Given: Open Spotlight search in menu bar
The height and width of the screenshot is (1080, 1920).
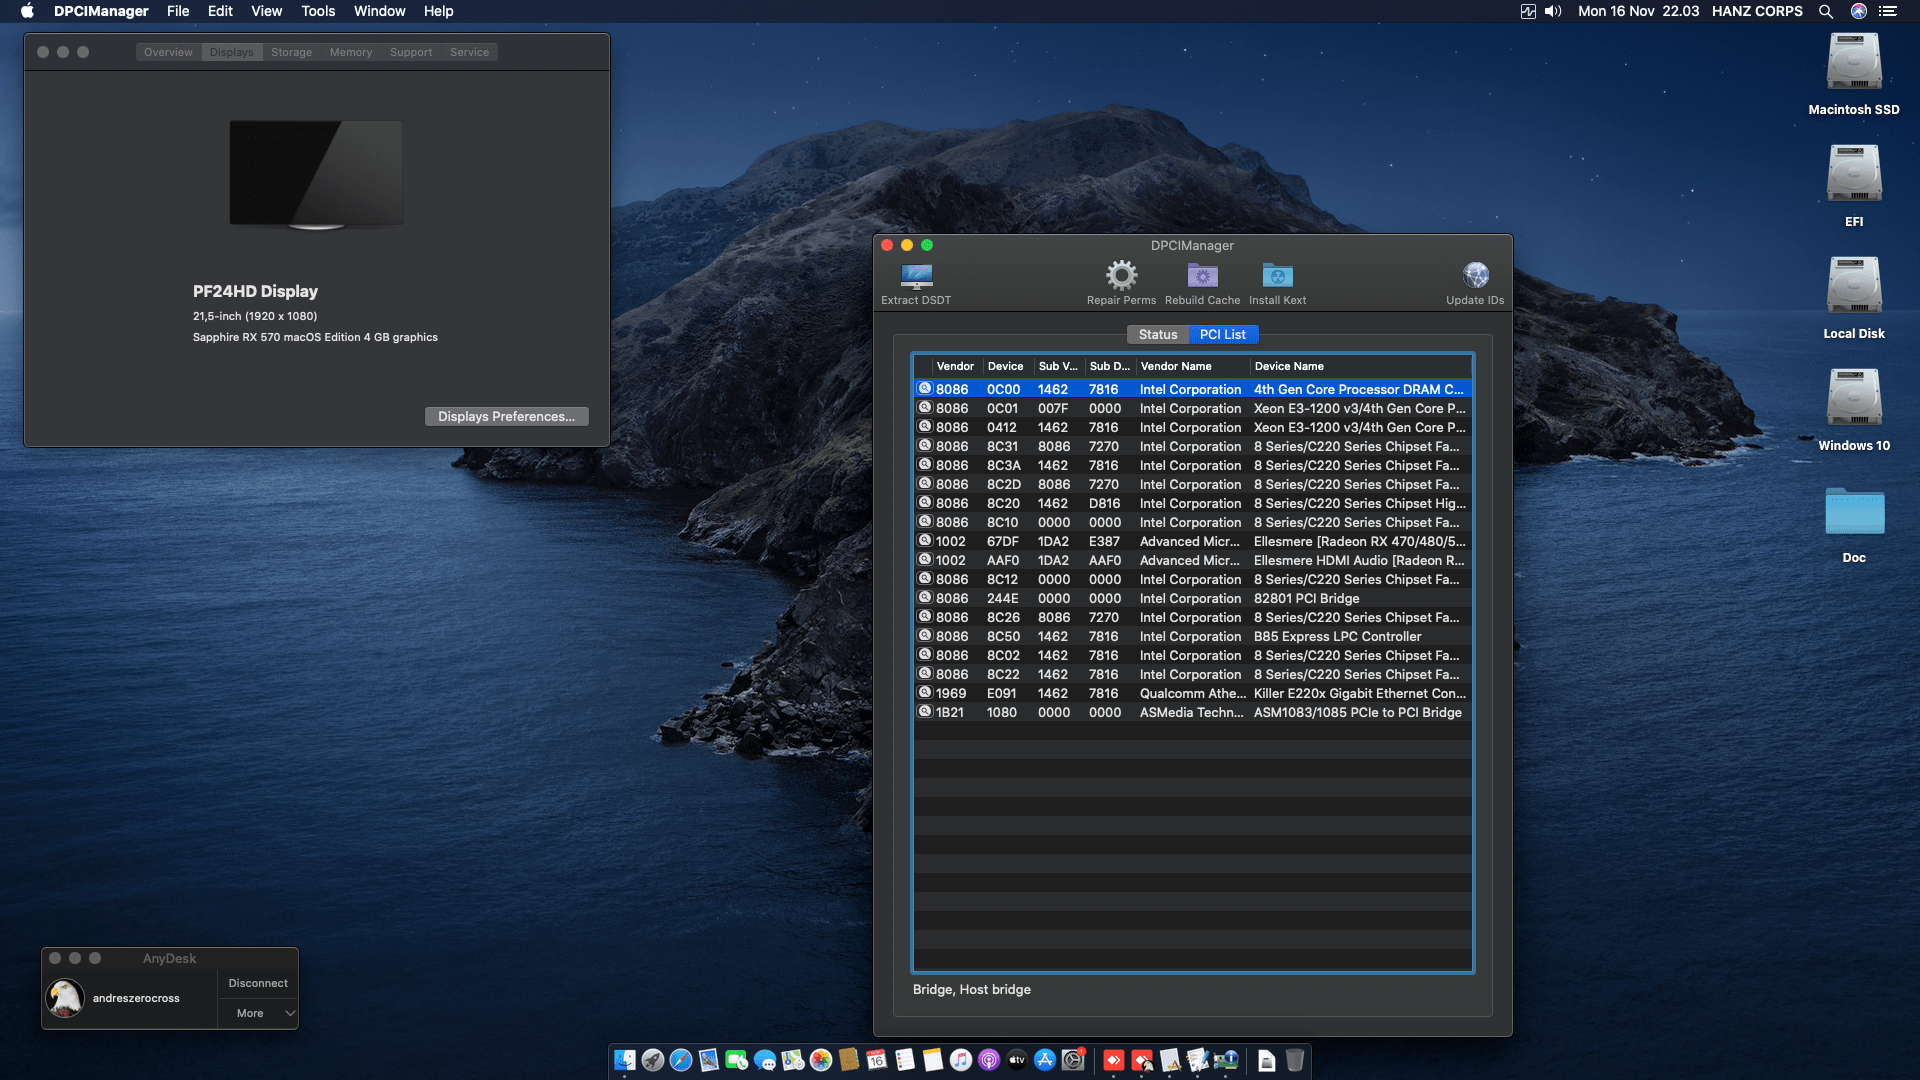Looking at the screenshot, I should [1825, 11].
